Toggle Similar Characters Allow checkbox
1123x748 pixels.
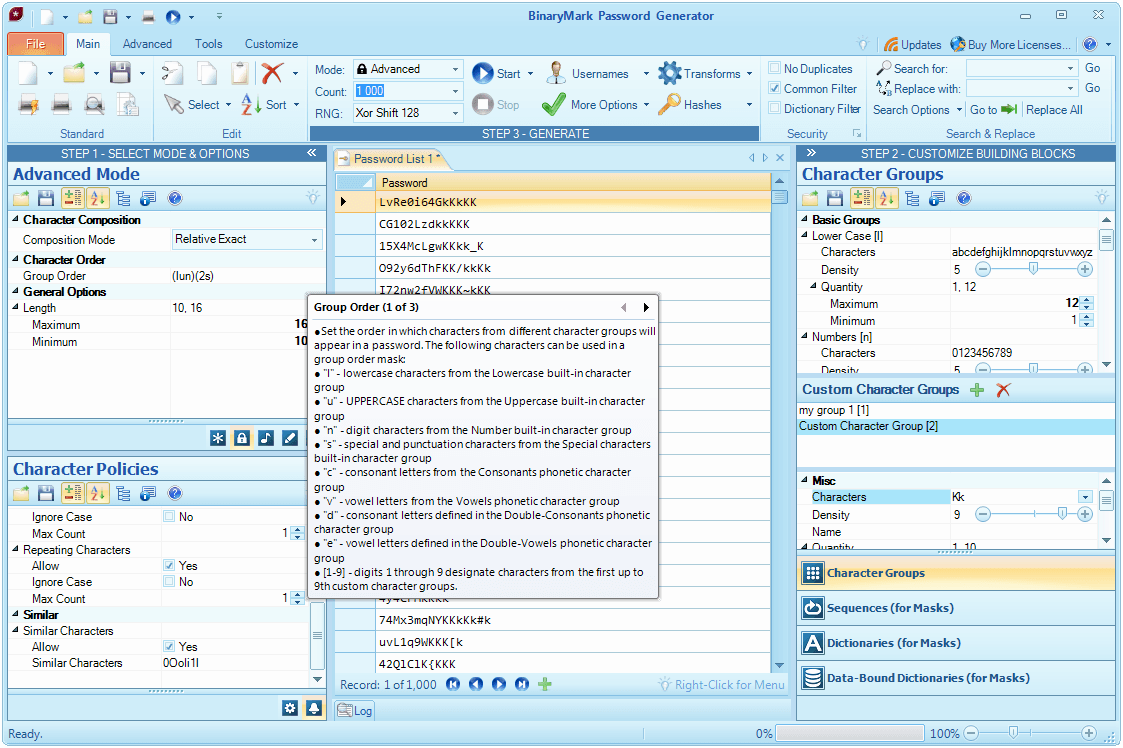[x=169, y=646]
